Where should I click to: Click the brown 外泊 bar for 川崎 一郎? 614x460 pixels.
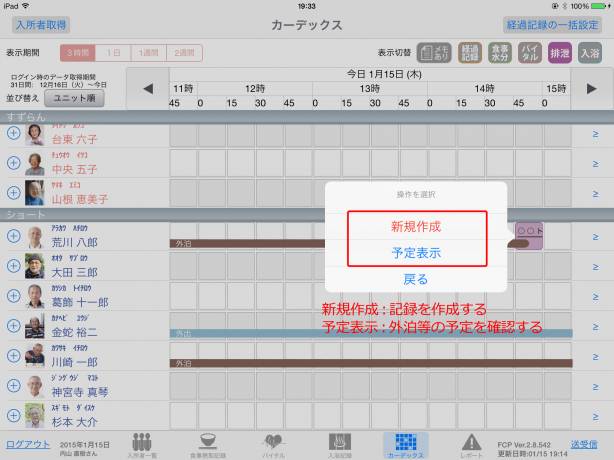click(370, 363)
